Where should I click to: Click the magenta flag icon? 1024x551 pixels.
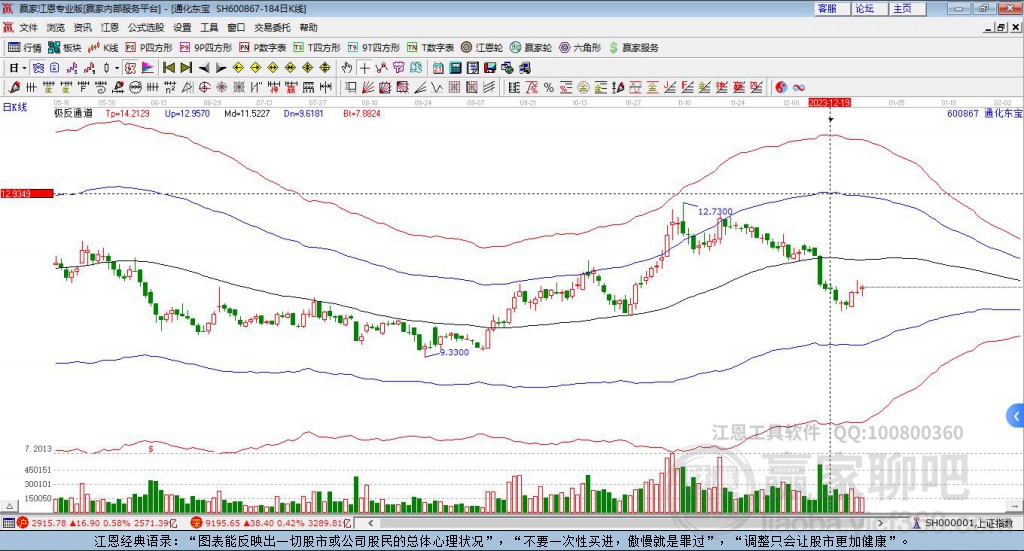pos(148,68)
